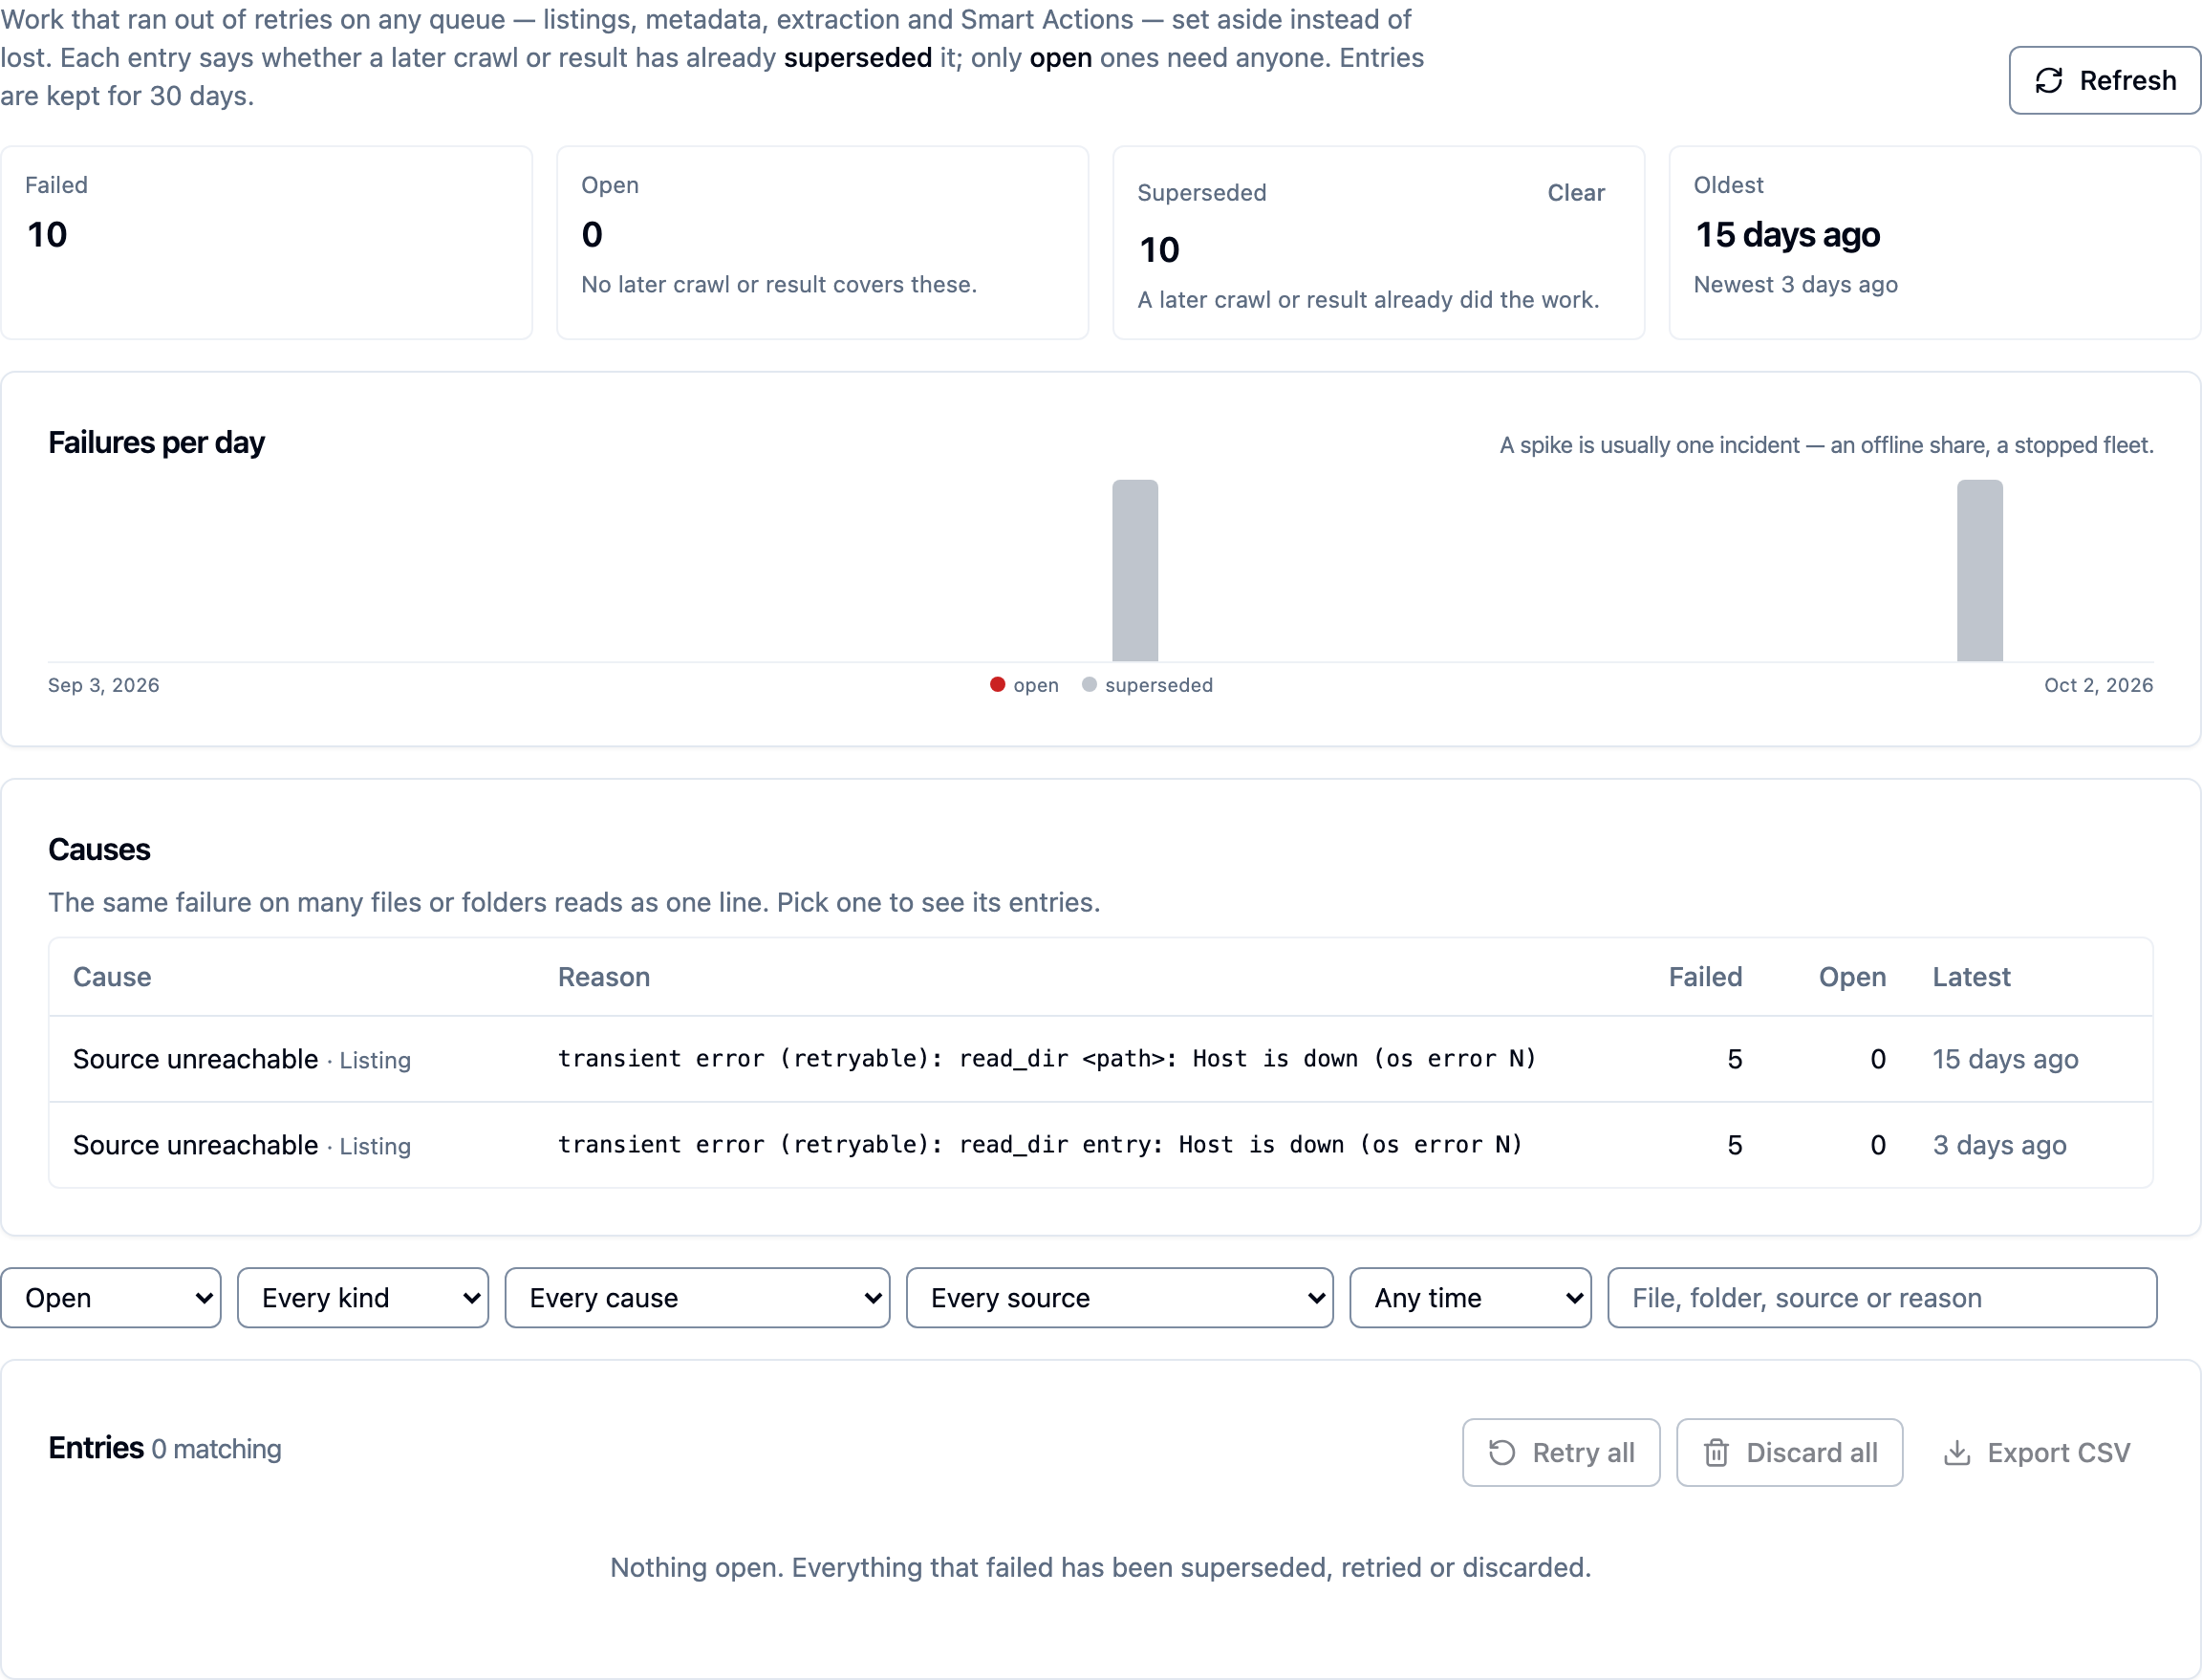Select the read_dir entry Host is down cause row
The width and height of the screenshot is (2202, 1680).
(x=1100, y=1145)
